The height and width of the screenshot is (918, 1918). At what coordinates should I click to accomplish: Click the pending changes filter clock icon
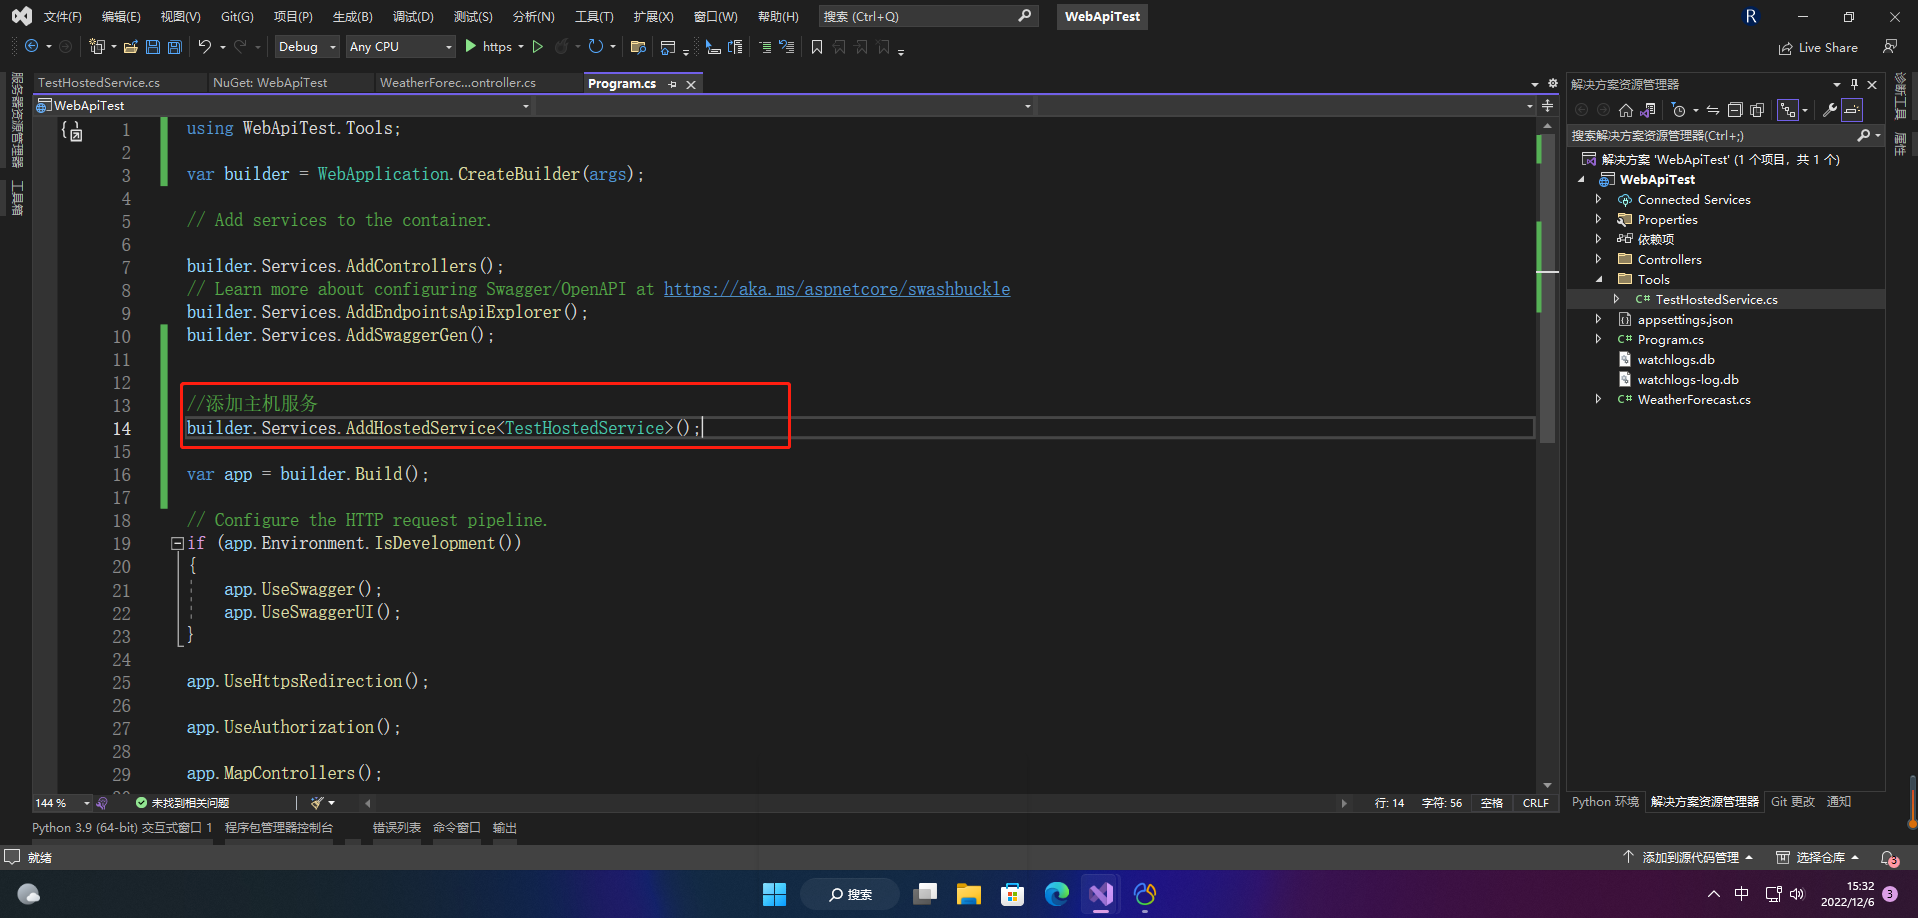[1679, 110]
